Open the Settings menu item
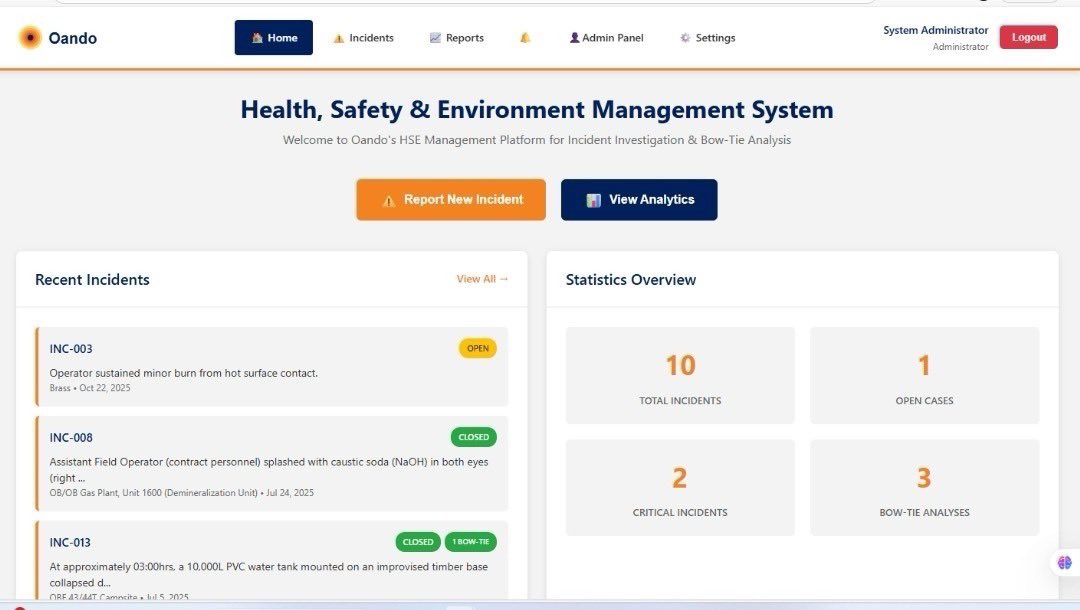This screenshot has width=1080, height=610. point(707,38)
